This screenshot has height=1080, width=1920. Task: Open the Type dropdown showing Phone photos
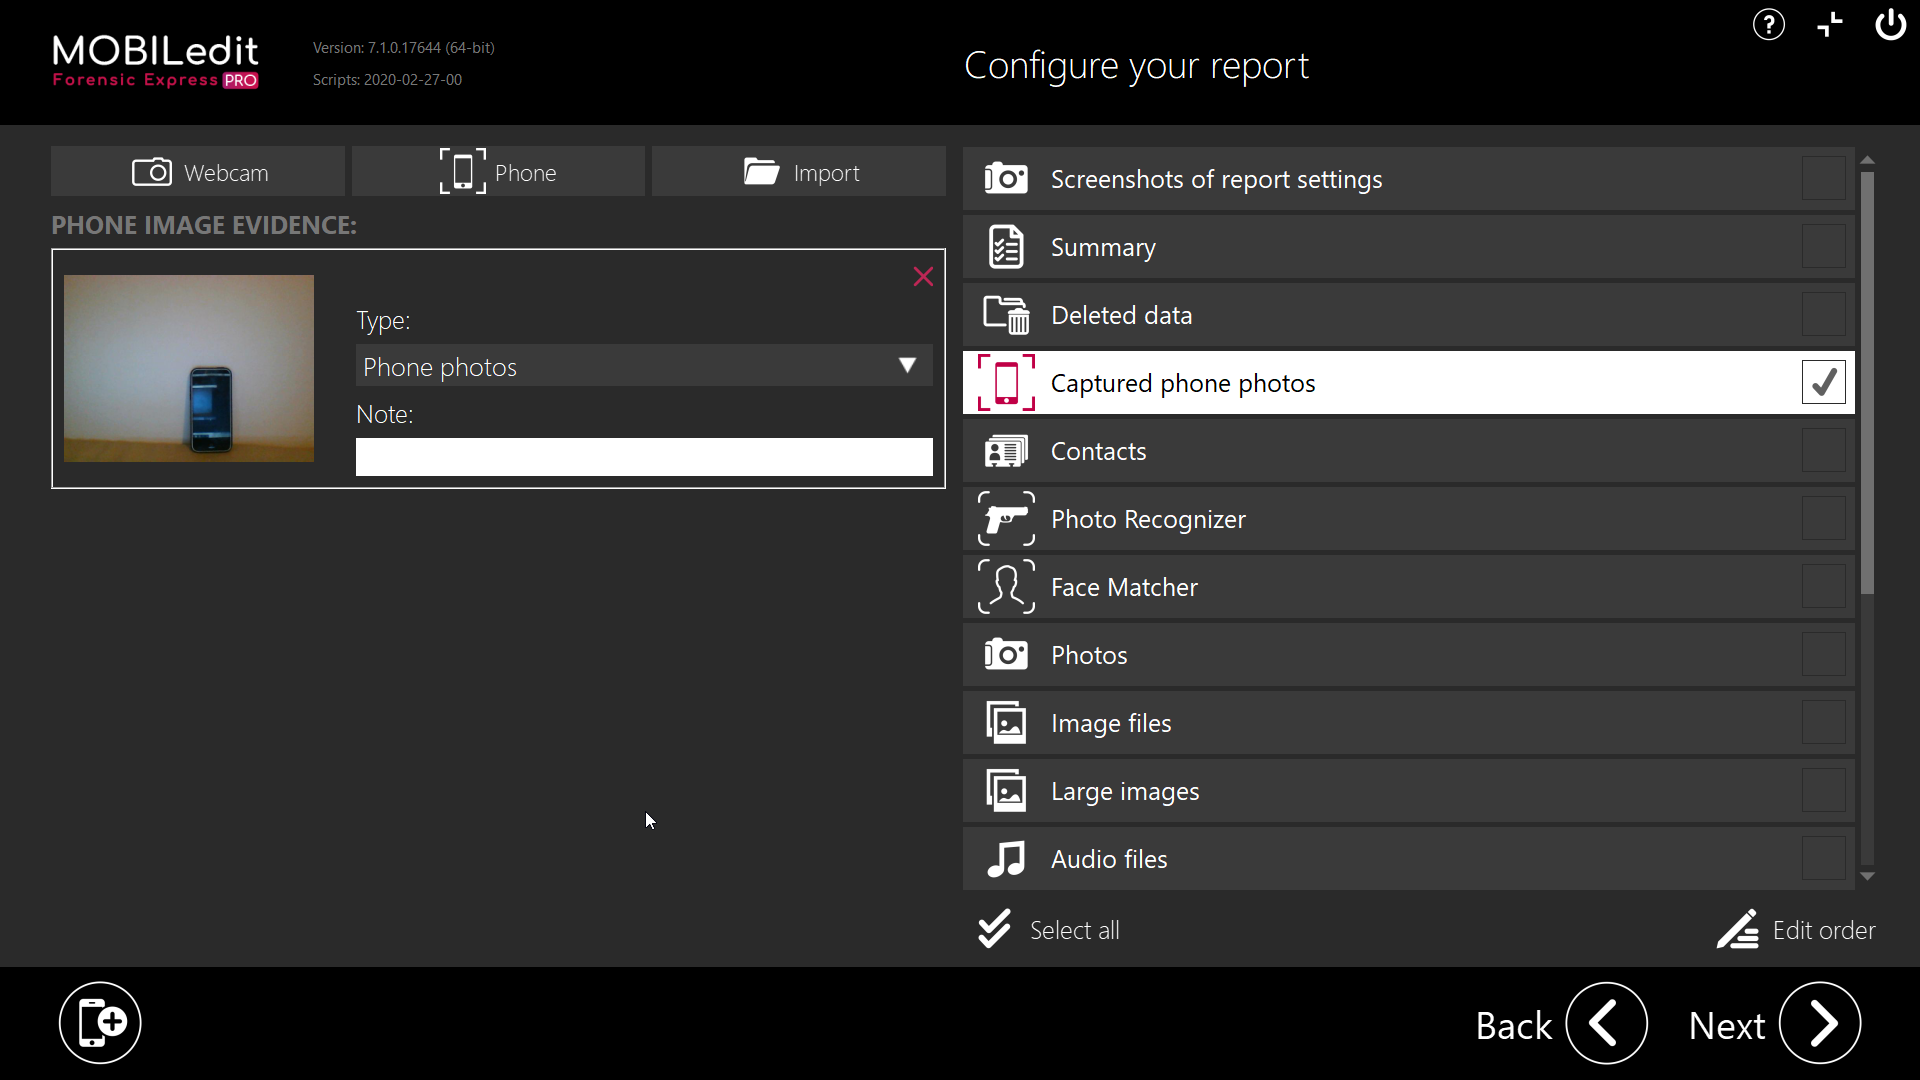pos(643,366)
